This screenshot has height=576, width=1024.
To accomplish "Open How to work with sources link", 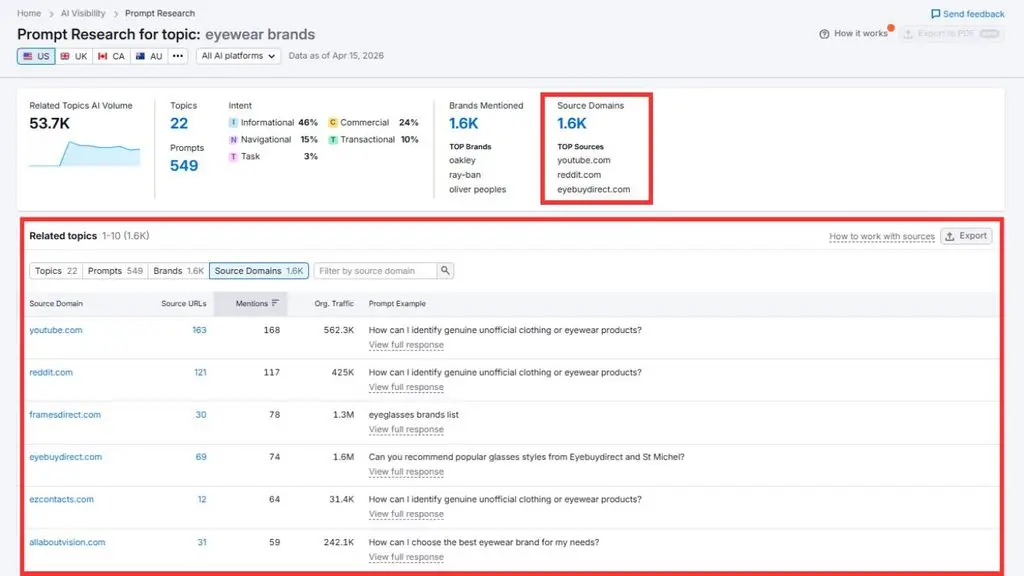I will click(882, 236).
